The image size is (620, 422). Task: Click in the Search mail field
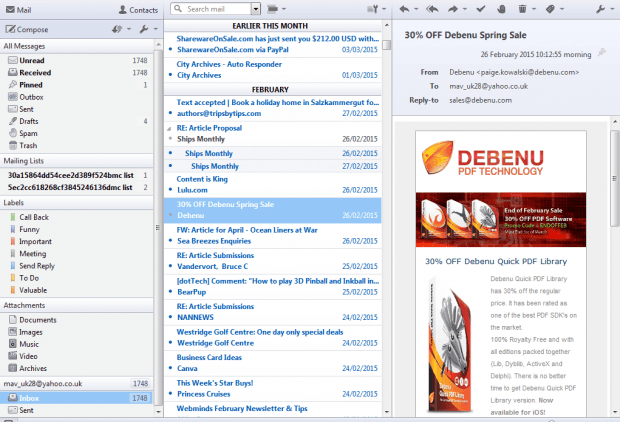(x=215, y=9)
